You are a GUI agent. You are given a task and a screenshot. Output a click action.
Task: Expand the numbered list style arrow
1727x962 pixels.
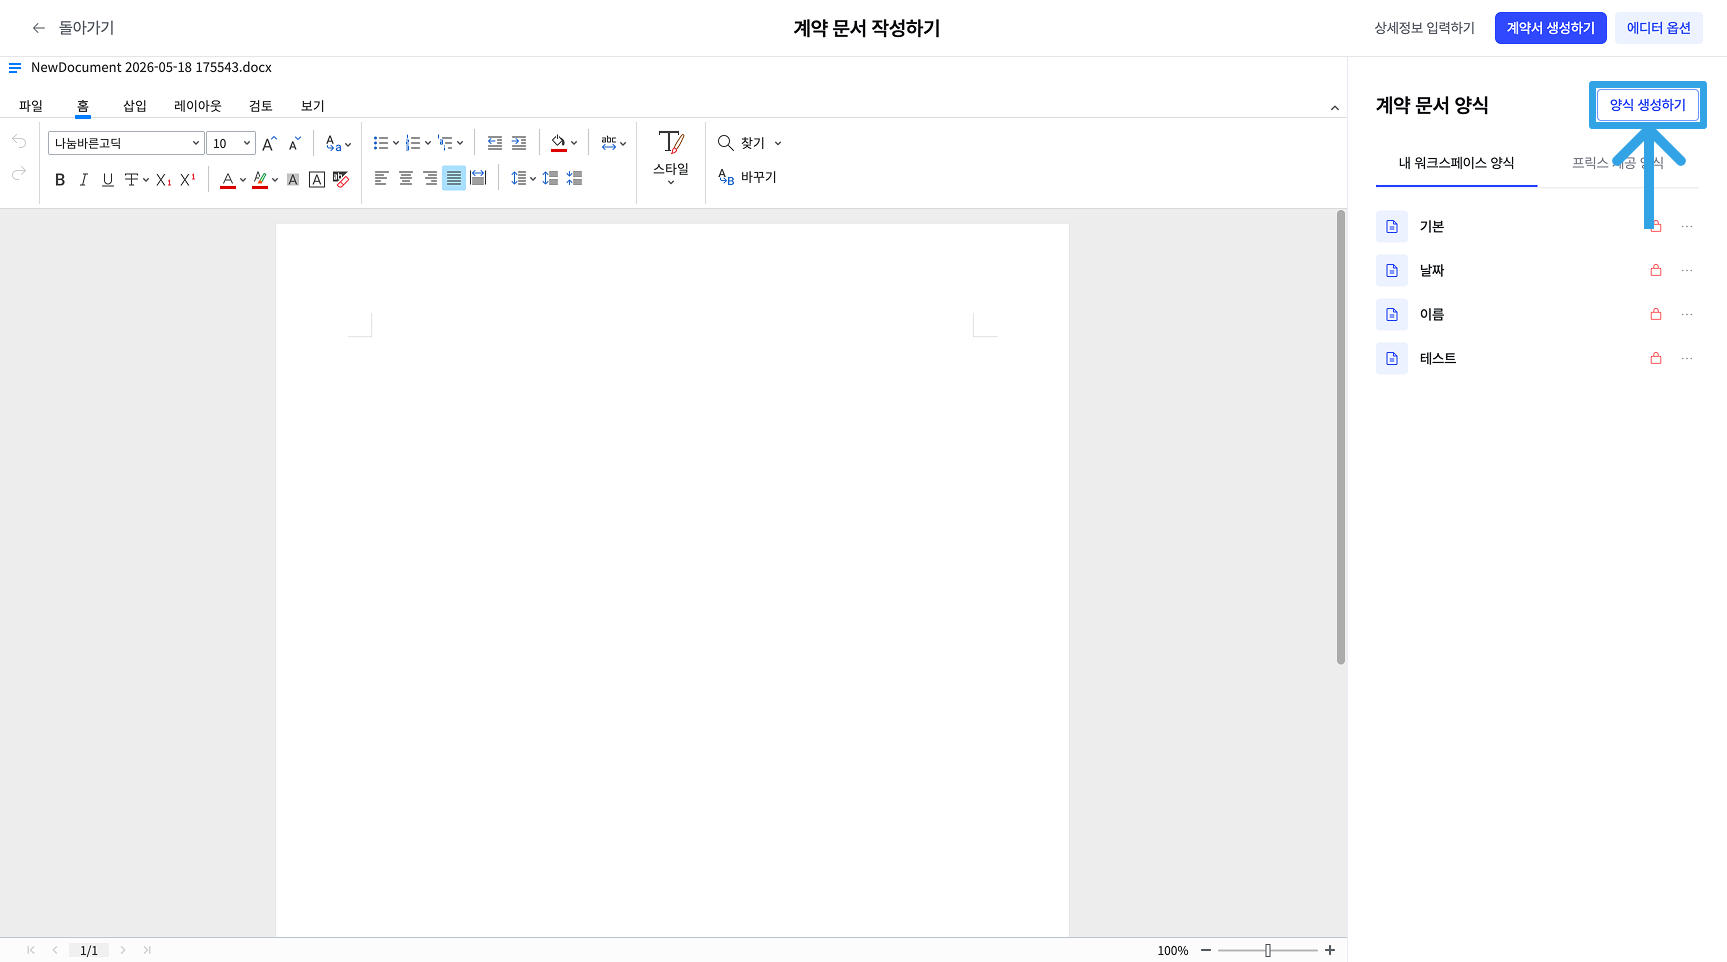428,143
